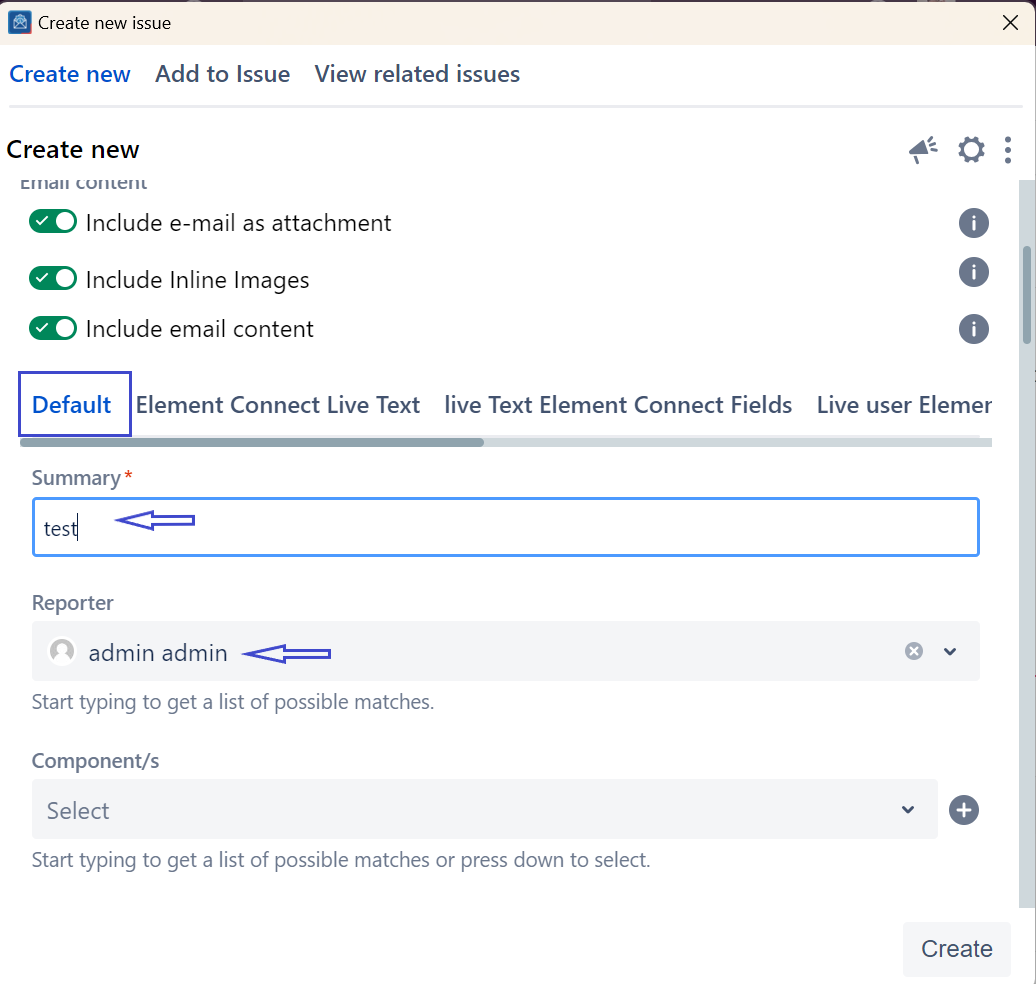This screenshot has height=984, width=1036.
Task: Click info icon for e-mail as attachment
Action: (x=973, y=223)
